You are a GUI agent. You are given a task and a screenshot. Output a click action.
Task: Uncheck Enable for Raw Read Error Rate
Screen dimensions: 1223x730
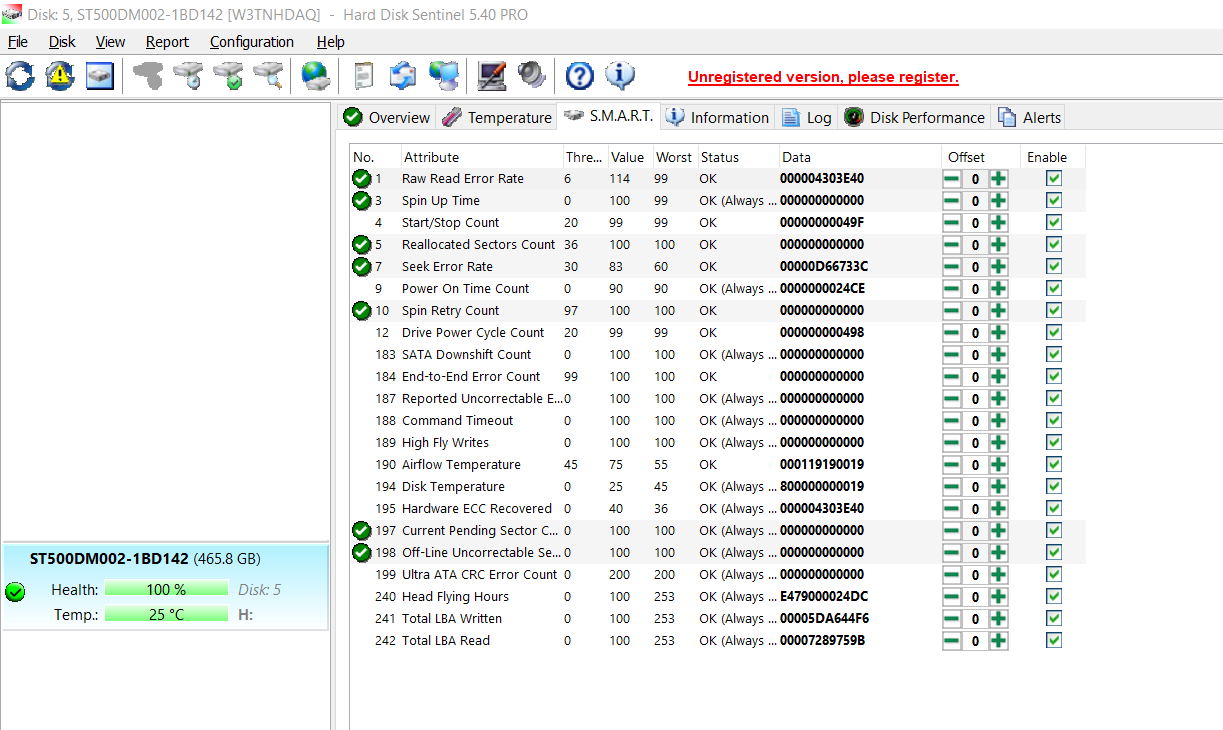(x=1053, y=178)
